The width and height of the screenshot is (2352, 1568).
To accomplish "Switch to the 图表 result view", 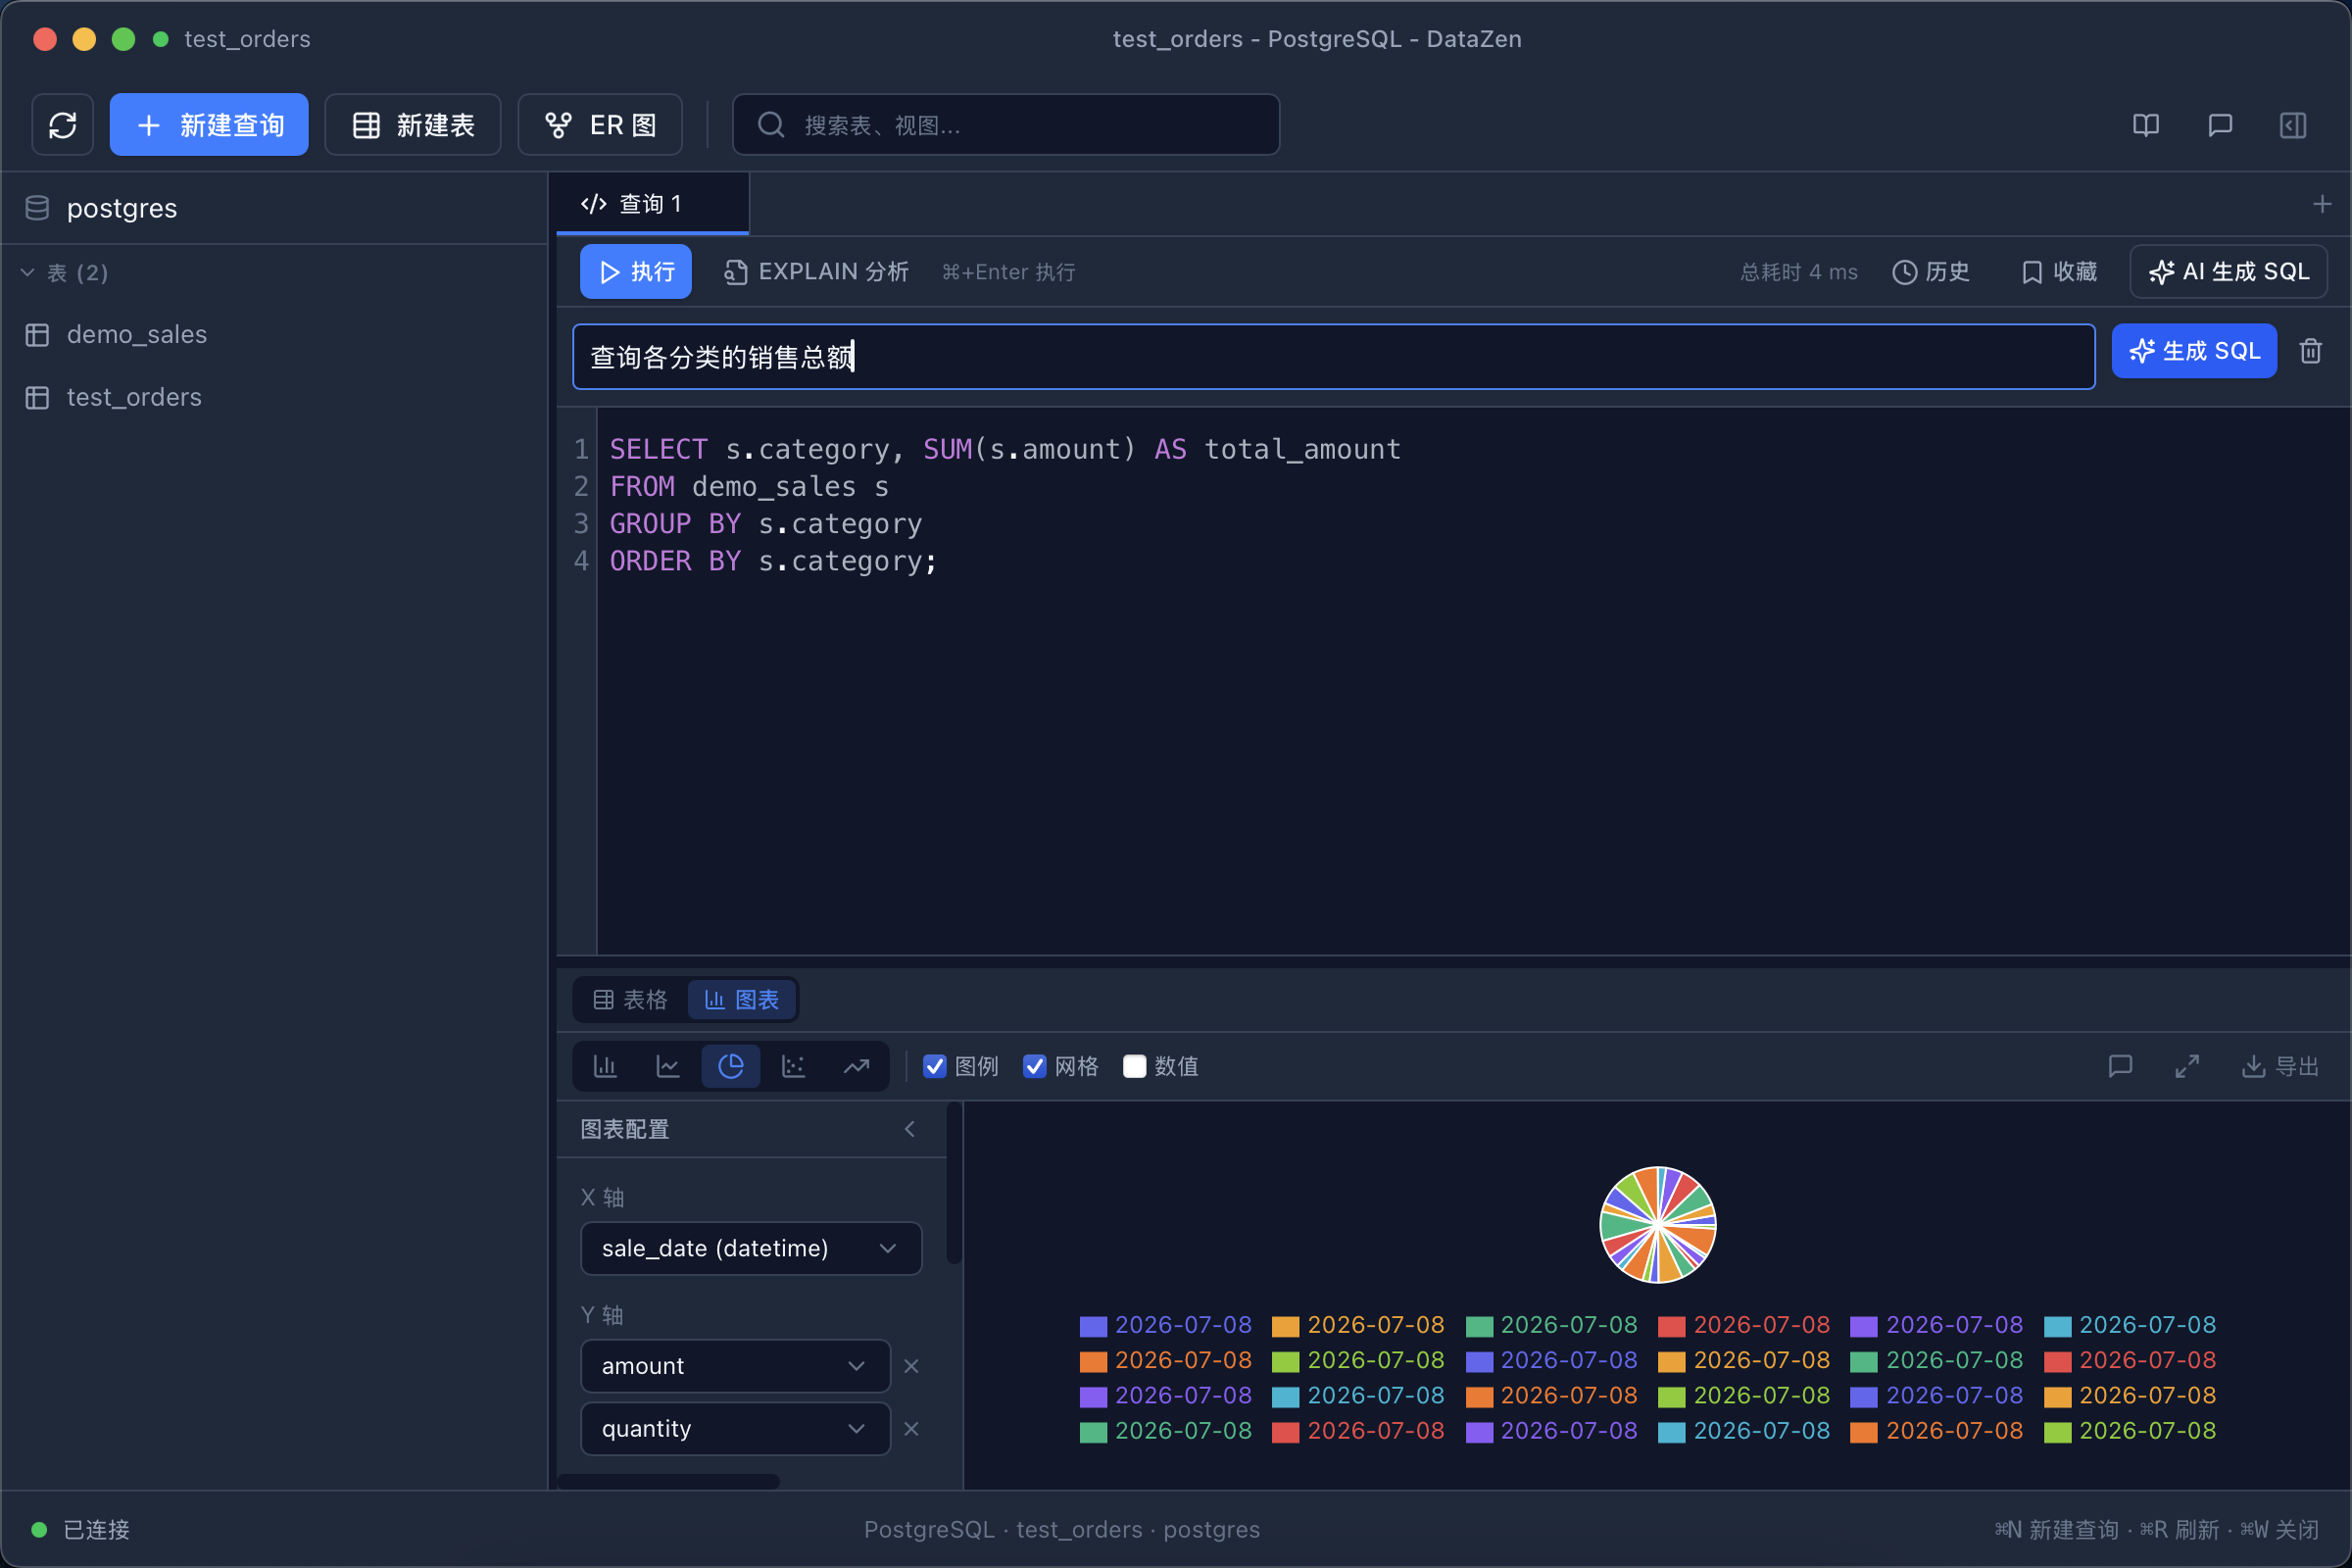I will [742, 1000].
